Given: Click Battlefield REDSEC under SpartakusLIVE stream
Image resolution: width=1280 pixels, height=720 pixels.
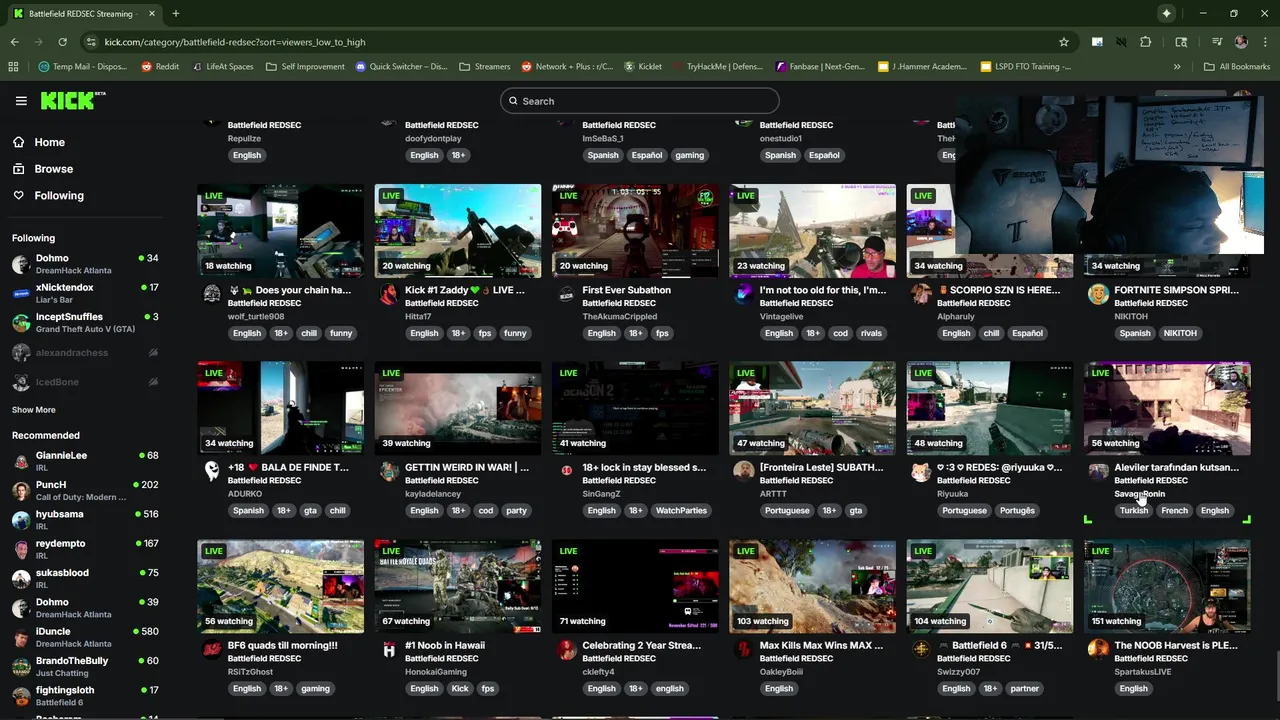Looking at the screenshot, I should pyautogui.click(x=1151, y=658).
